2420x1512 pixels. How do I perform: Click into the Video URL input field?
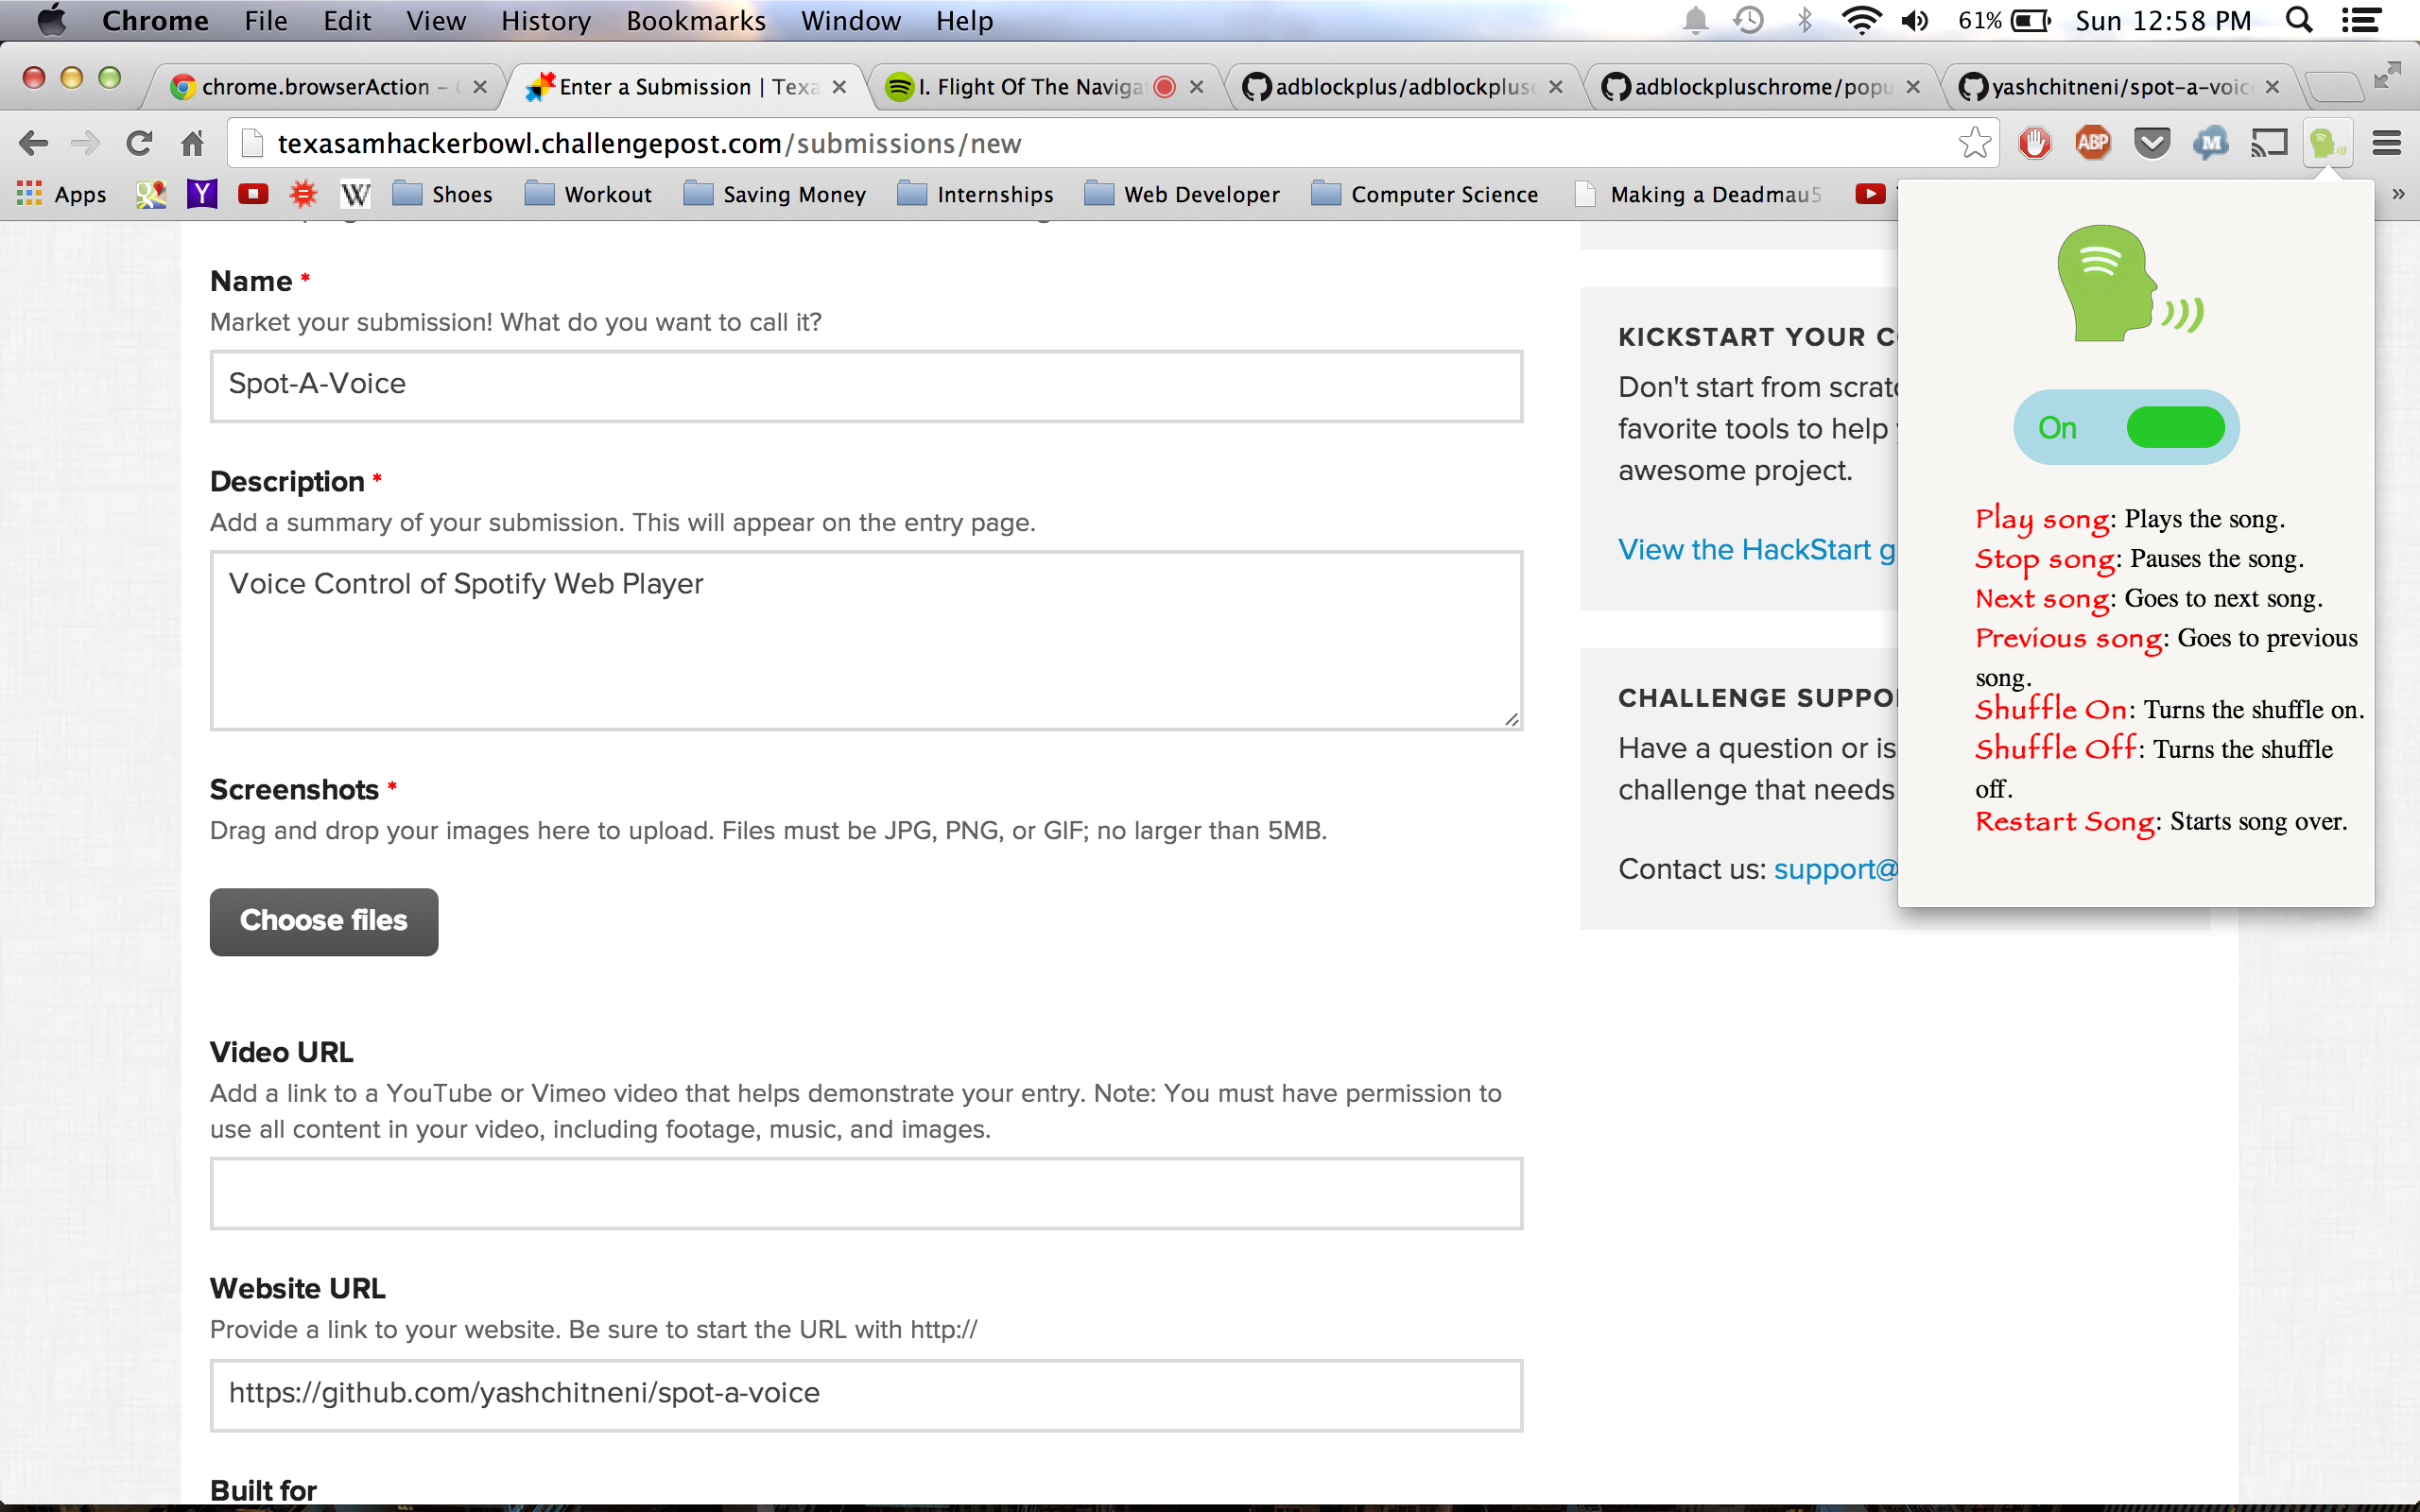coord(866,1194)
